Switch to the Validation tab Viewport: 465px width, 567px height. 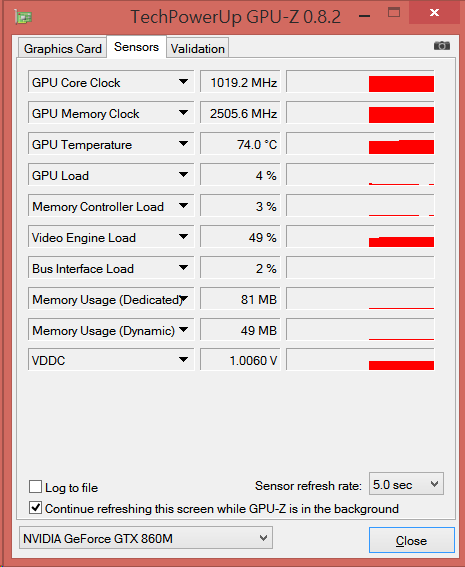(197, 48)
